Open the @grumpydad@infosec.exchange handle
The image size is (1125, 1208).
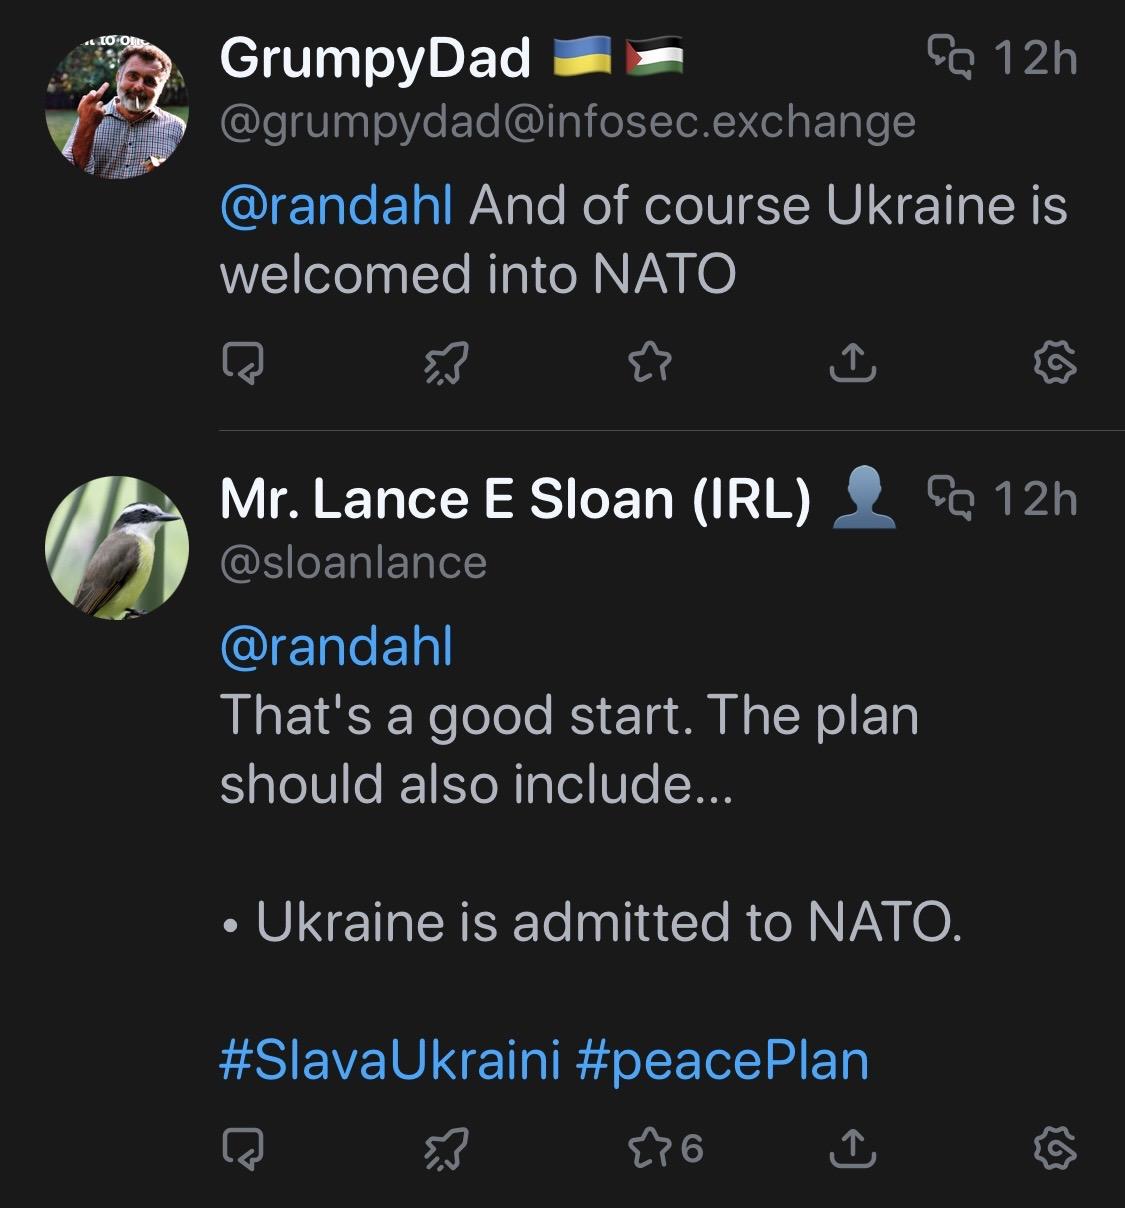click(x=567, y=123)
